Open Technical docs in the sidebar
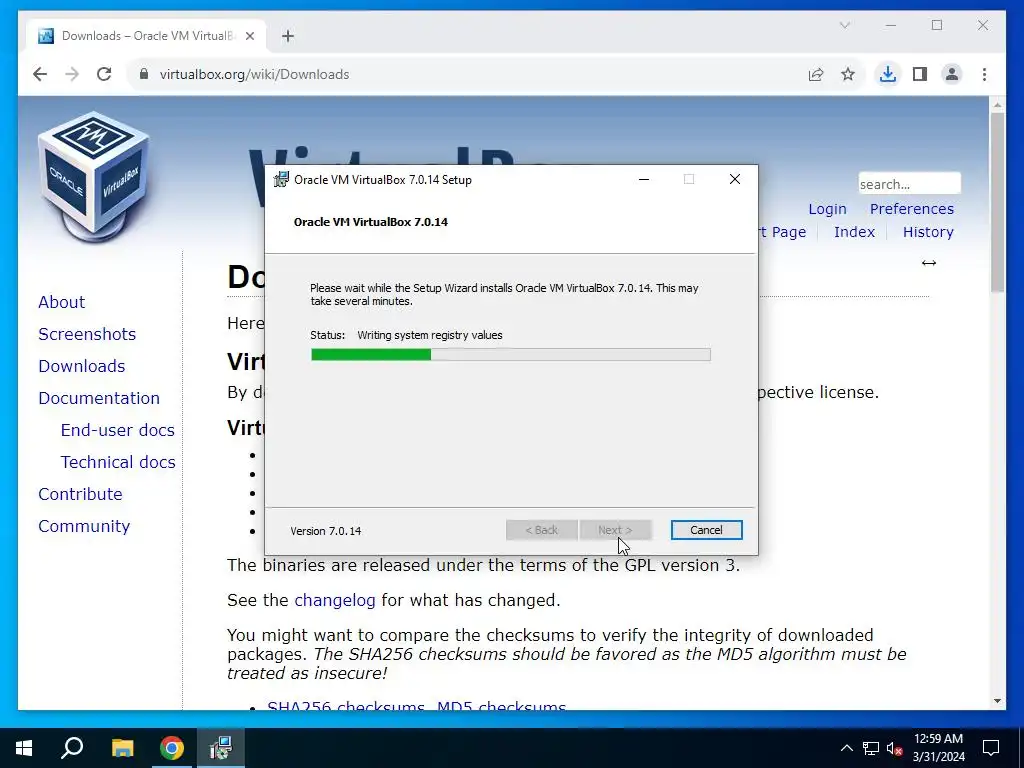Screen dimensions: 1024x768 pyautogui.click(x=118, y=462)
